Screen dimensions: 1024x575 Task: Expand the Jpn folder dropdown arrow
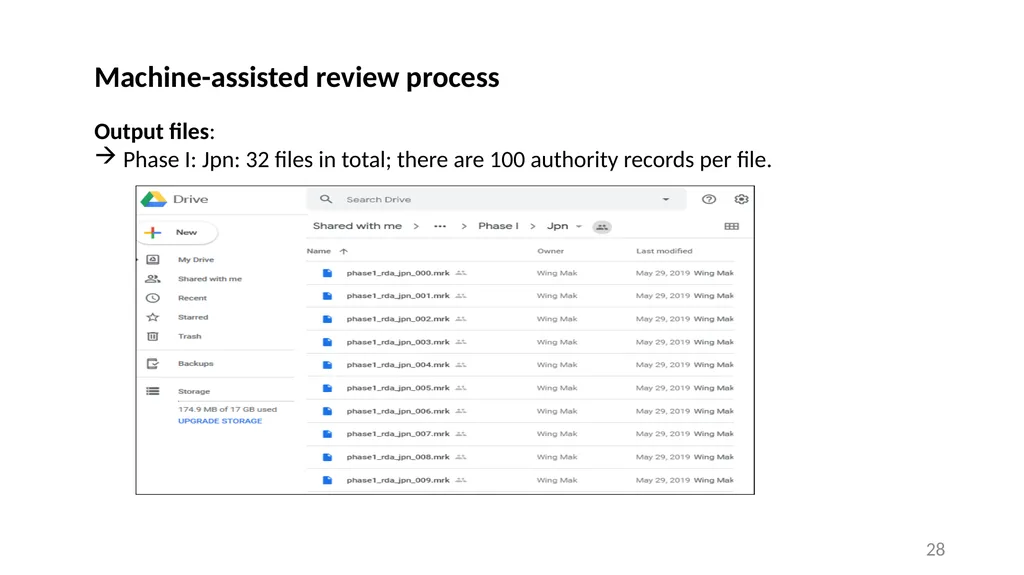pos(579,226)
